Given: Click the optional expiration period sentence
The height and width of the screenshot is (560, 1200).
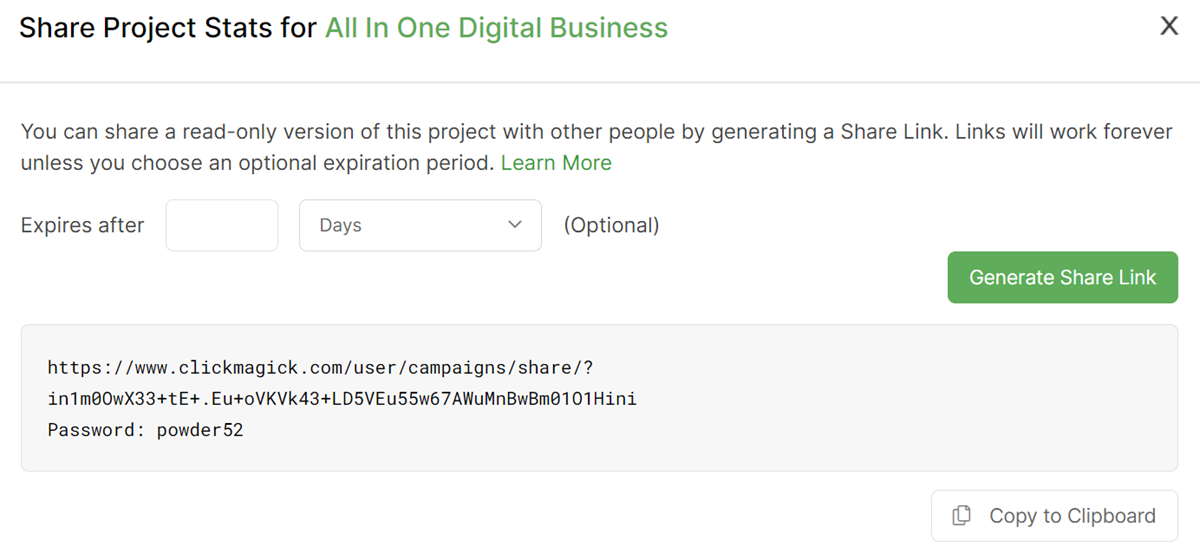Looking at the screenshot, I should tap(257, 163).
